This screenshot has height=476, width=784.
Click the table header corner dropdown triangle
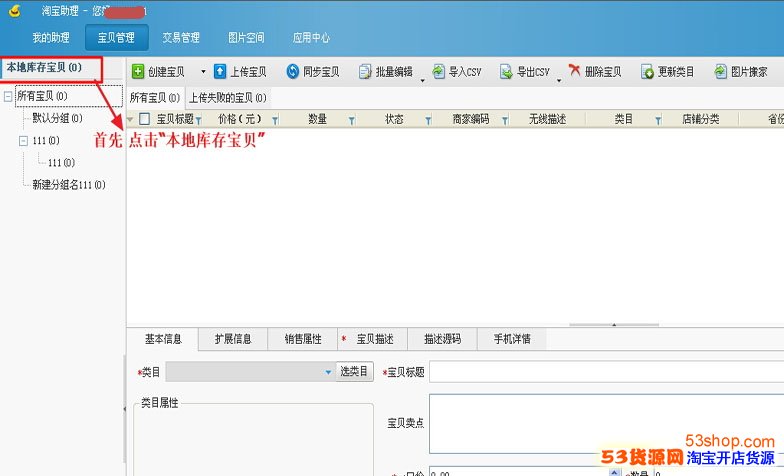point(130,119)
